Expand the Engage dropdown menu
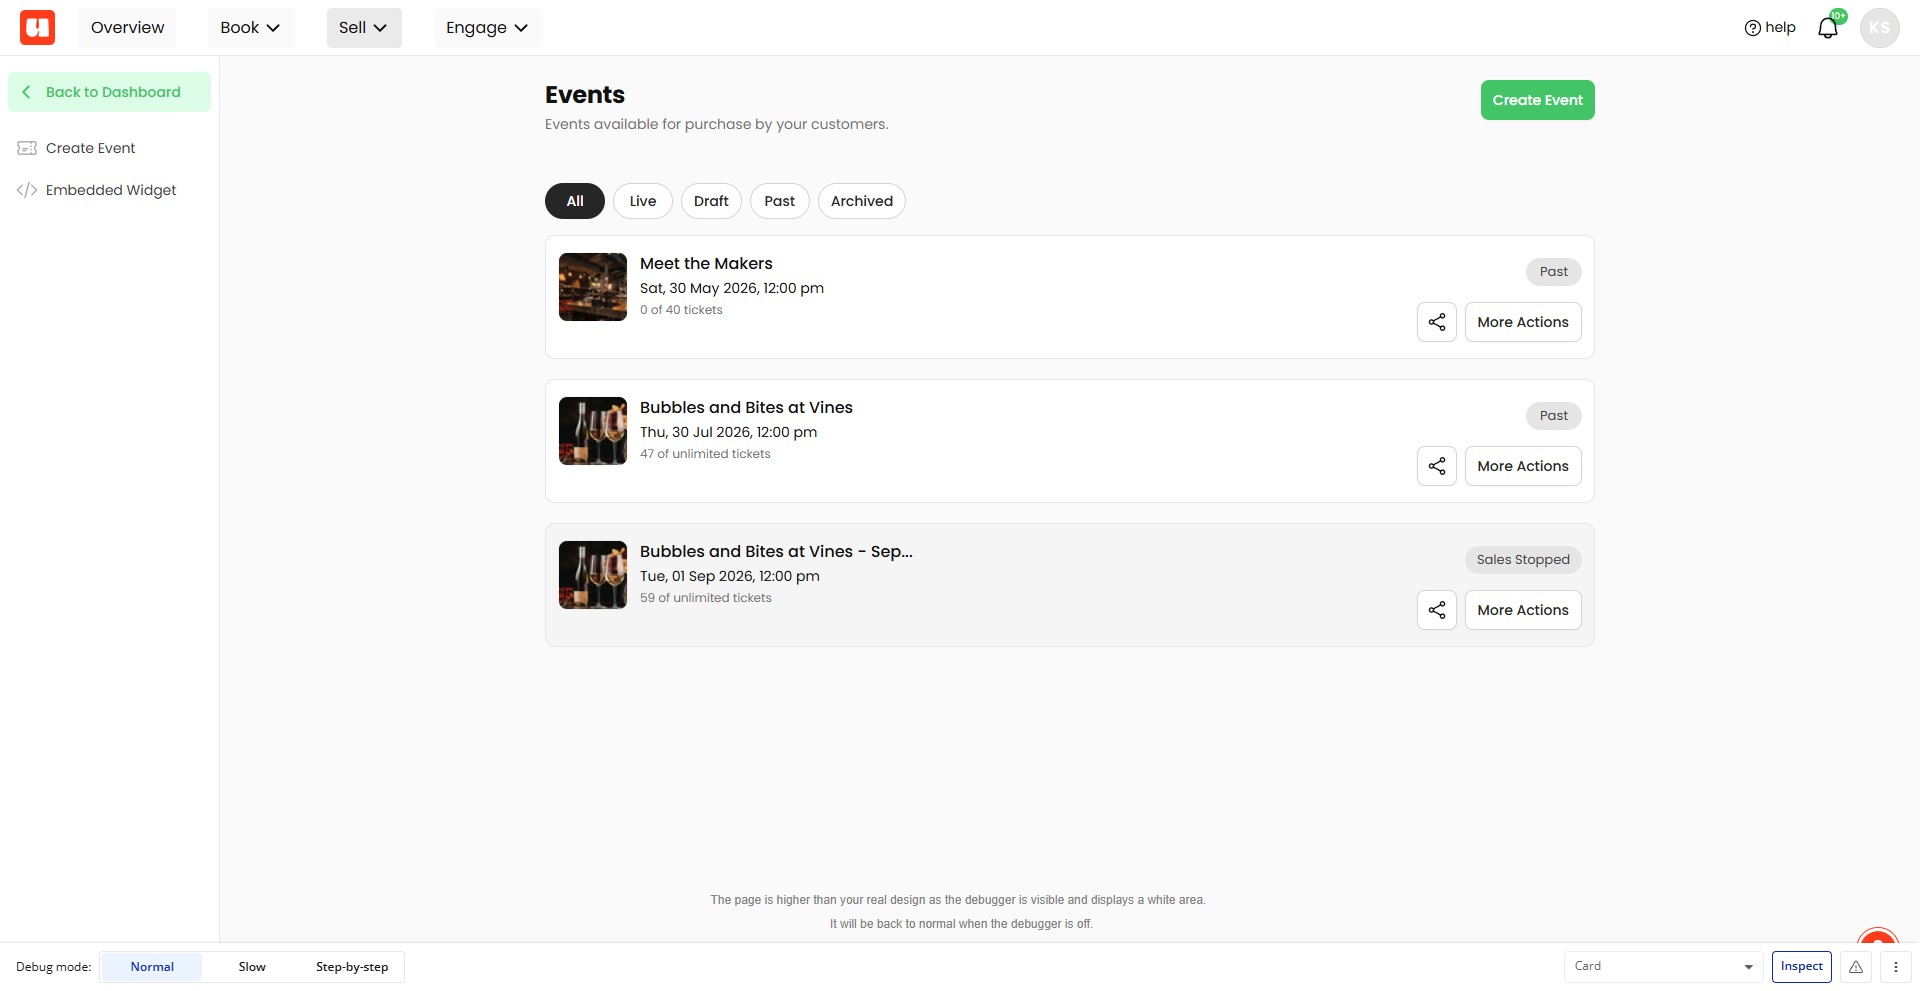This screenshot has height=991, width=1920. click(x=487, y=27)
